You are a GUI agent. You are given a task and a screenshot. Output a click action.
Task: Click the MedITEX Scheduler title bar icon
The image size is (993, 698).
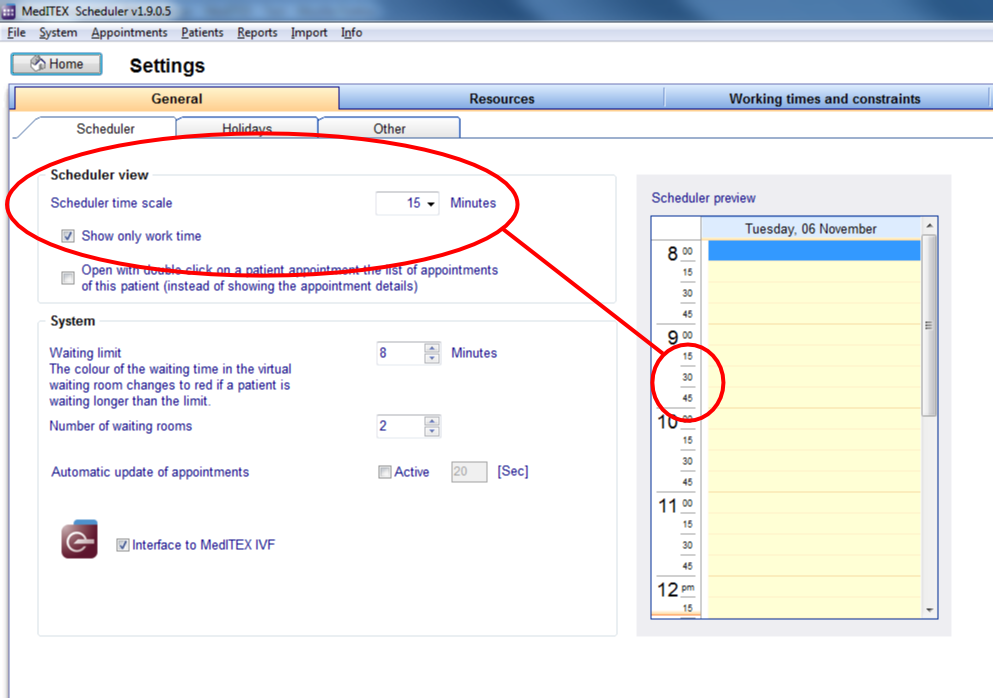(x=9, y=11)
